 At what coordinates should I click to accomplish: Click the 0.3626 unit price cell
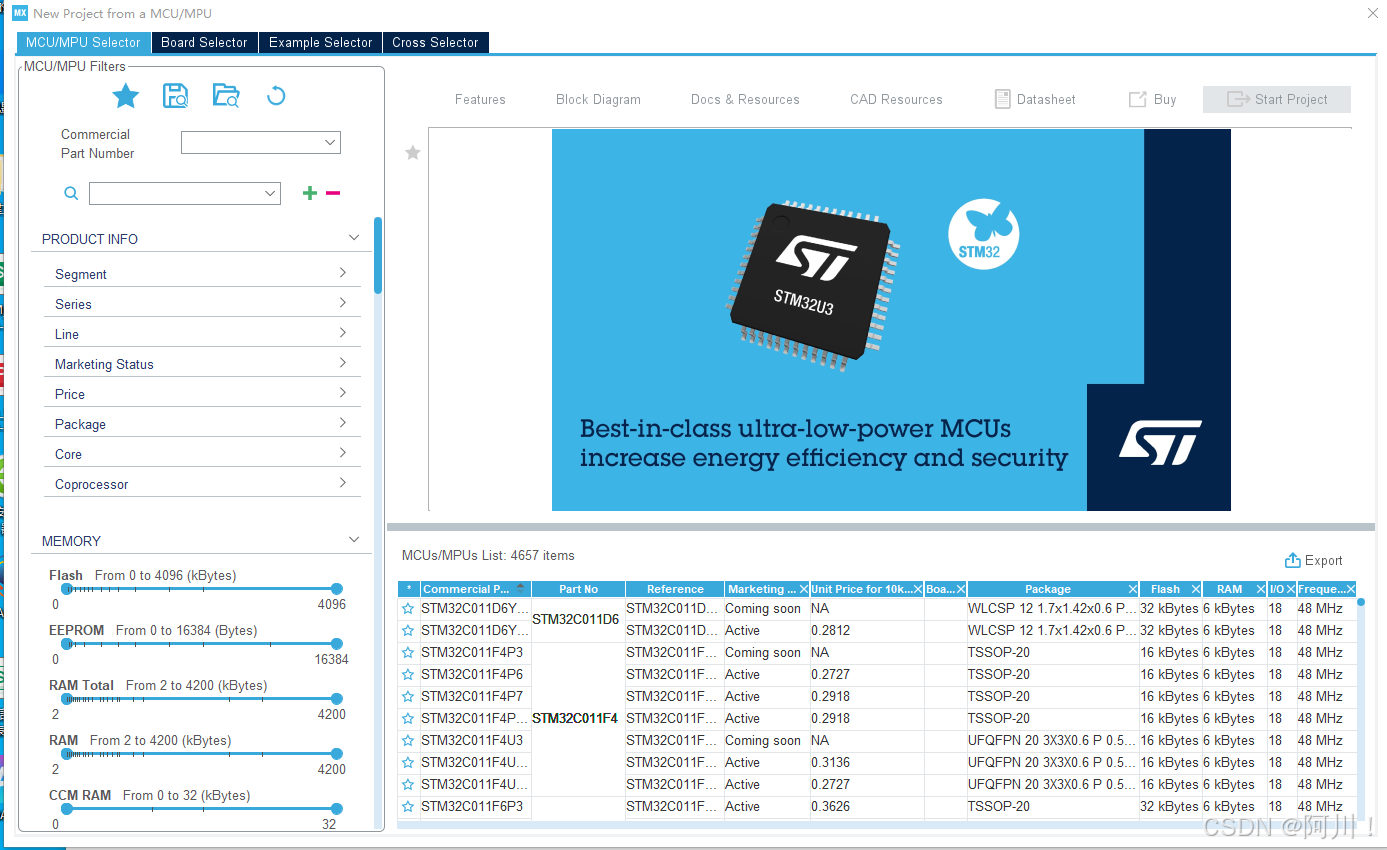(866, 806)
